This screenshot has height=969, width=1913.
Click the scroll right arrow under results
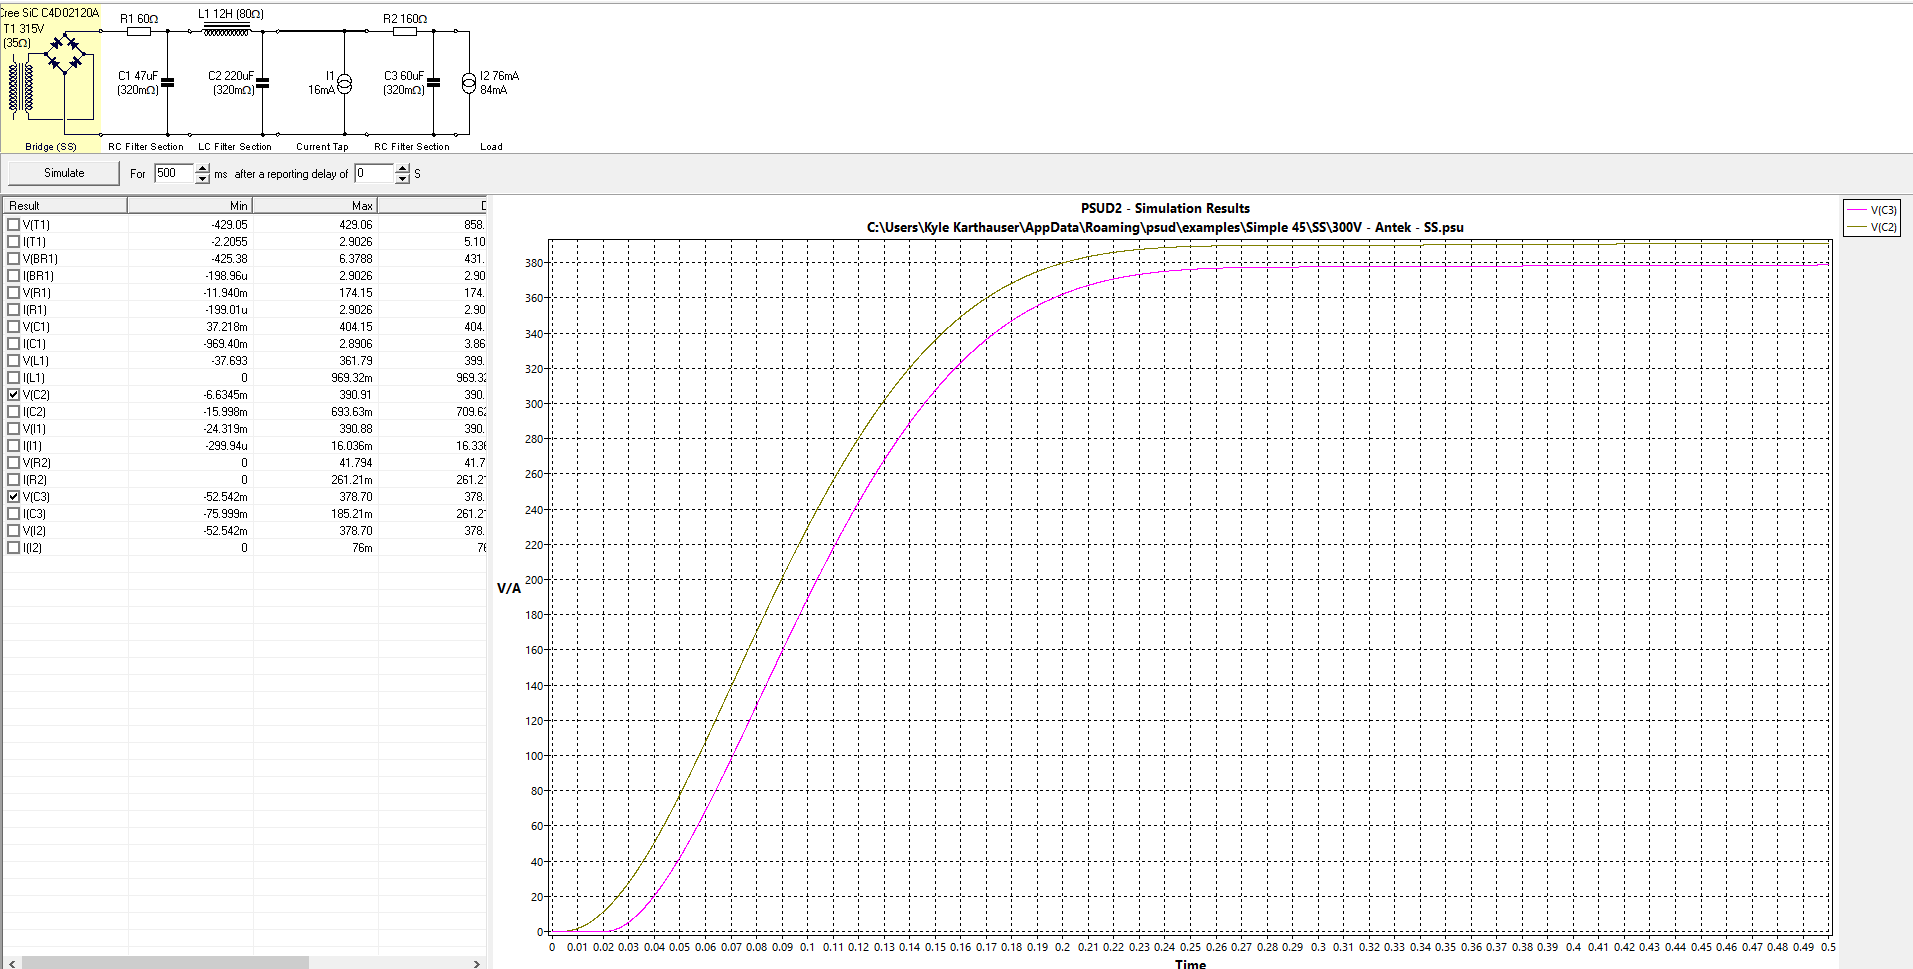[x=477, y=963]
